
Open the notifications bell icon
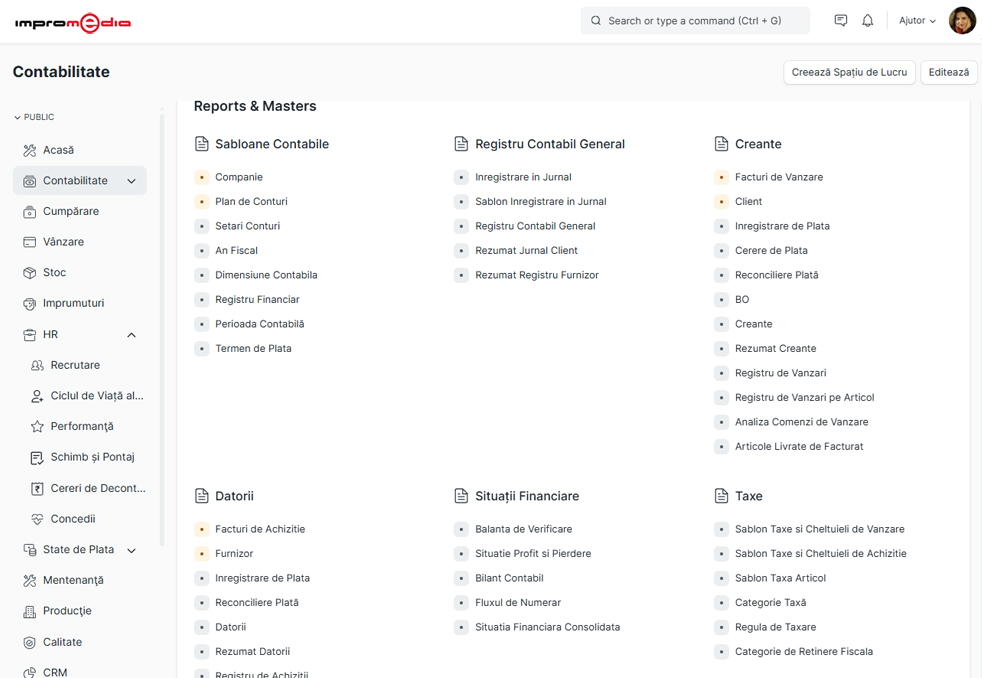[867, 20]
